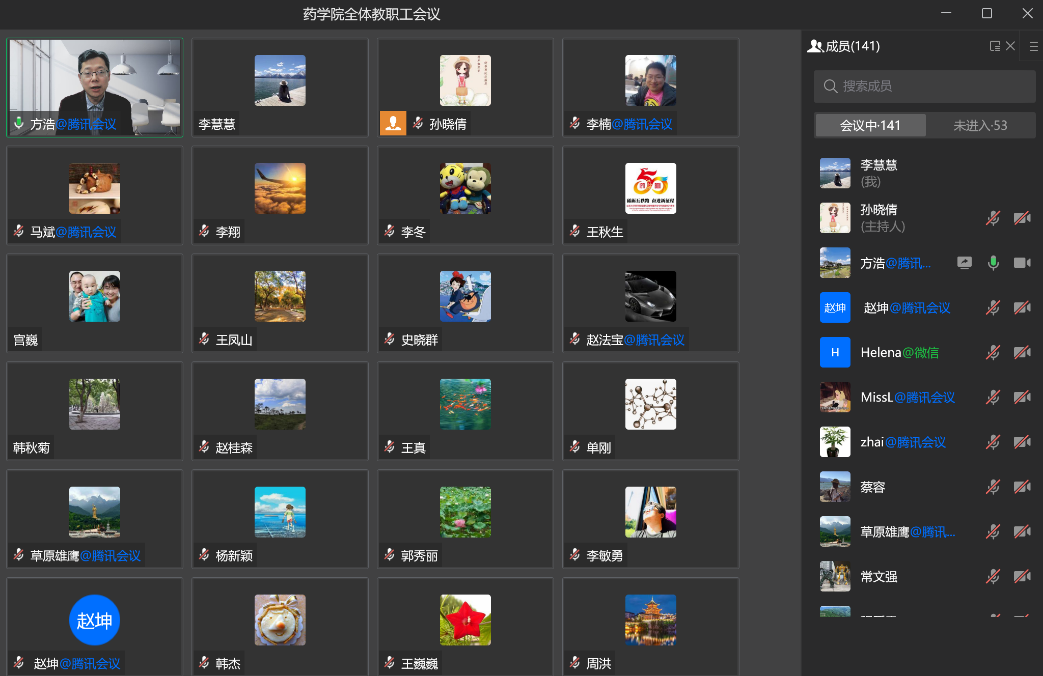This screenshot has width=1043, height=676.
Task: Open the hamburger menu at top right
Action: (1033, 46)
